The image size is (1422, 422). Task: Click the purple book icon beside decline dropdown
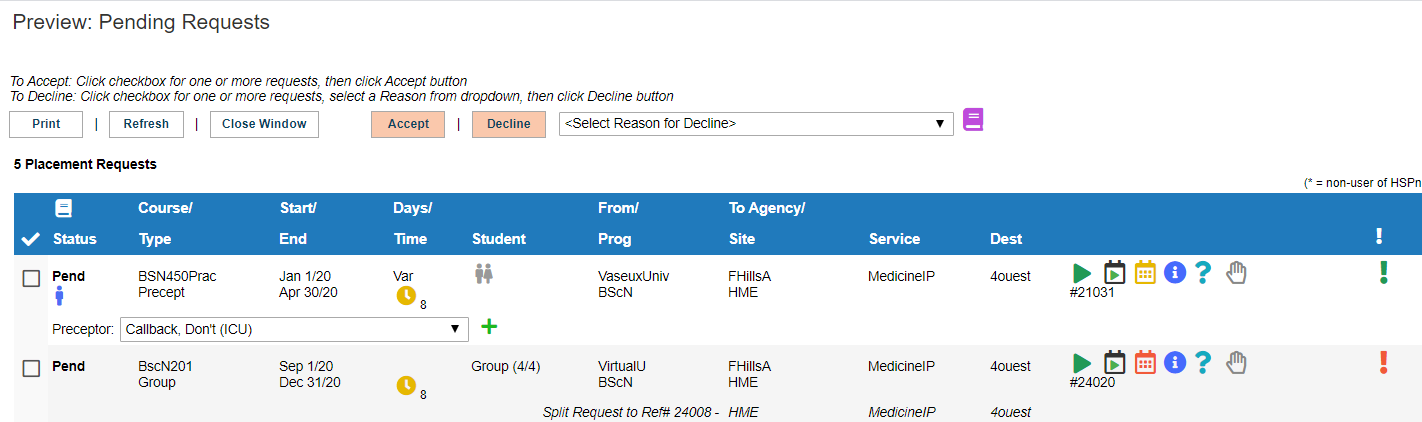(973, 120)
